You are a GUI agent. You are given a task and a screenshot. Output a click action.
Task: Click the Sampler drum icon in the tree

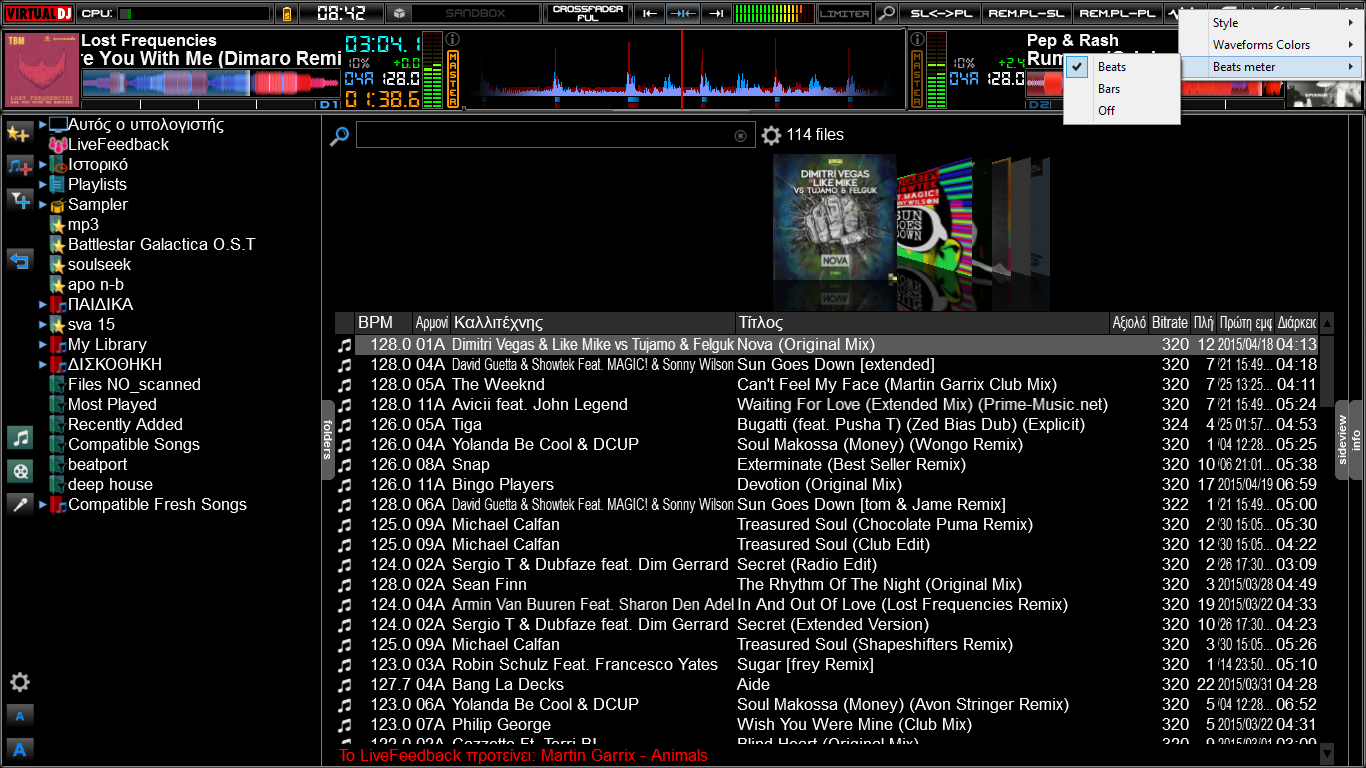pyautogui.click(x=58, y=205)
